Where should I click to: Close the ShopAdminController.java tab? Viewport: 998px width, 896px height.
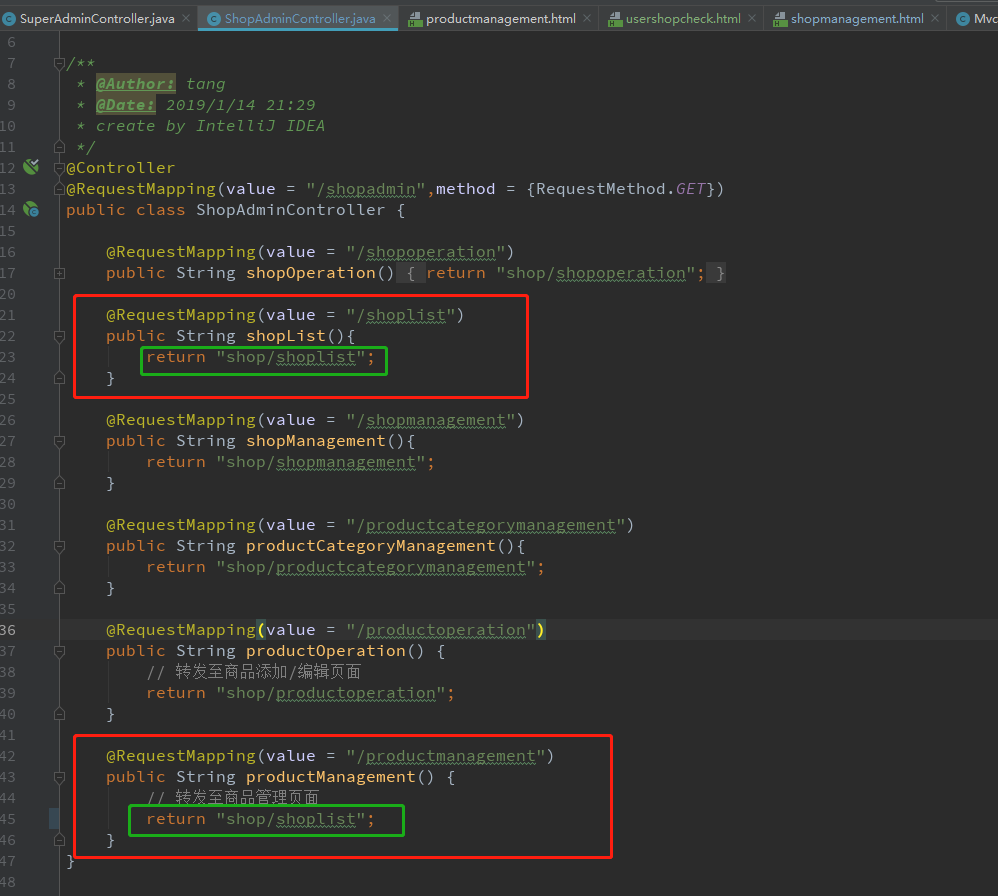click(x=387, y=18)
